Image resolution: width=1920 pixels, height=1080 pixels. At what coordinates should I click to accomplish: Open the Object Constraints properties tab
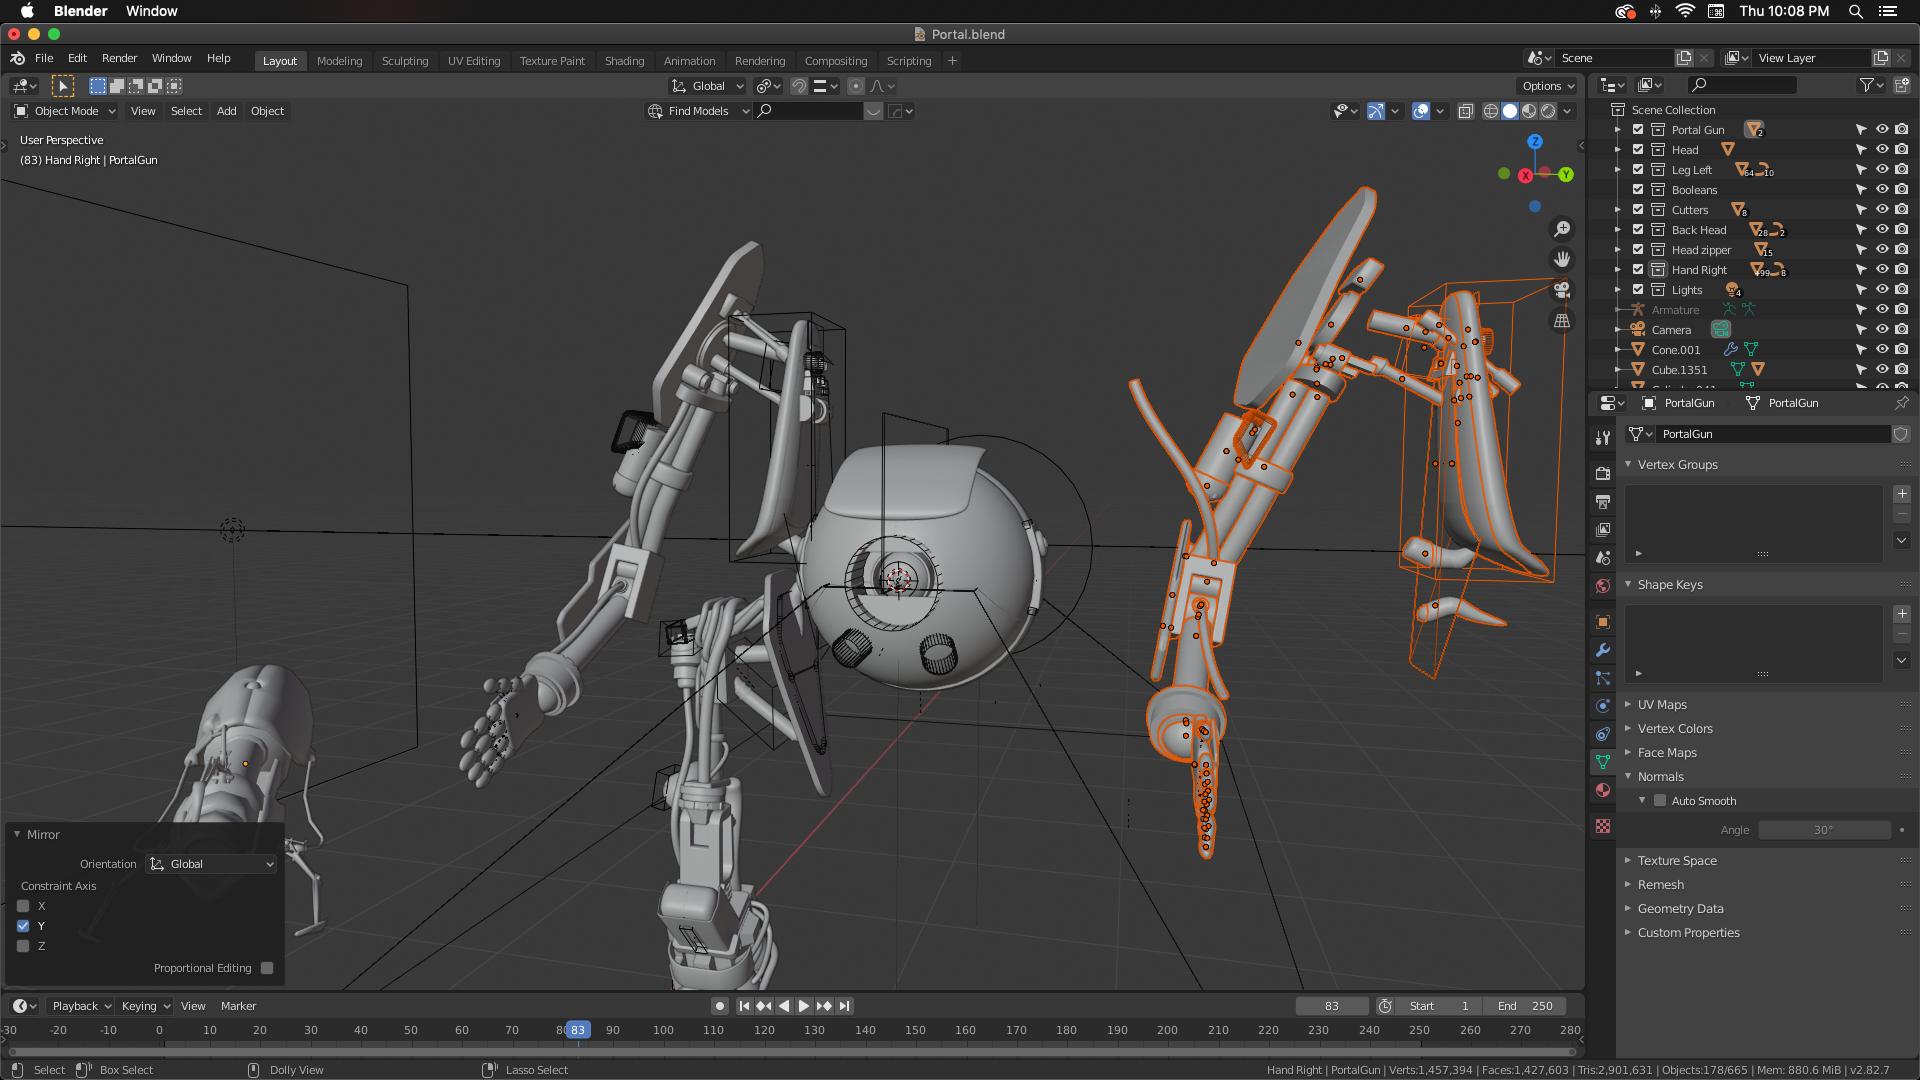click(1603, 734)
